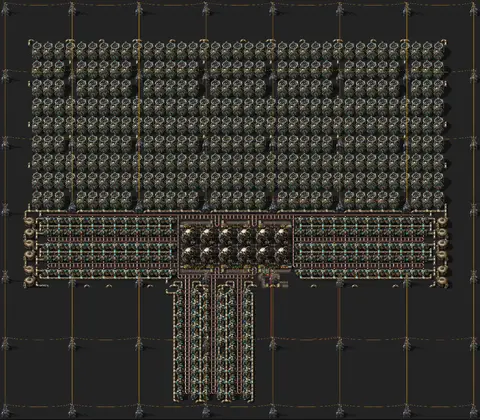480x420 pixels.
Task: Select the bottom-right corner big electric pole
Action: (x=474, y=411)
